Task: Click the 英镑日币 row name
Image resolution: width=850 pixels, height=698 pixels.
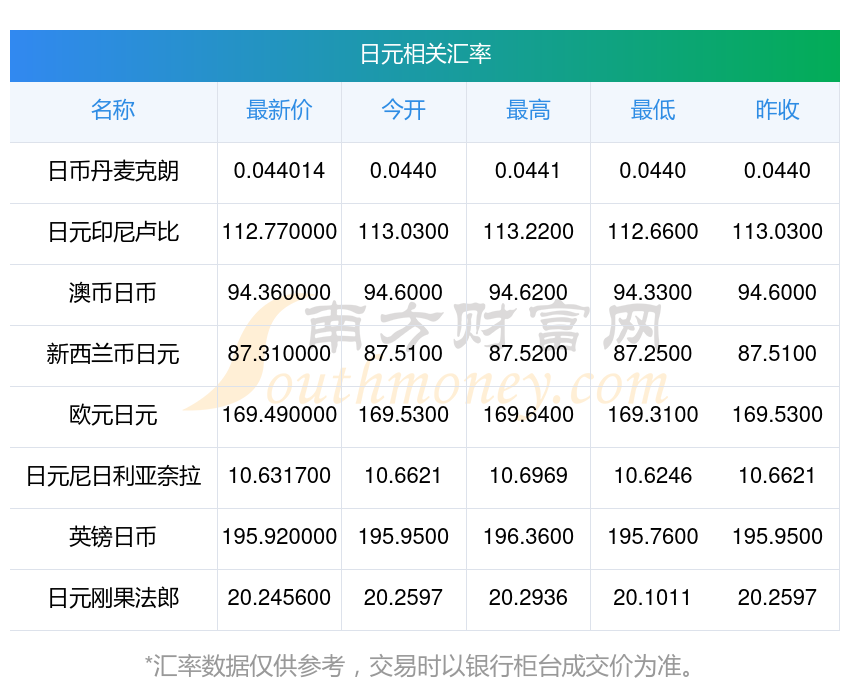Action: pos(113,538)
